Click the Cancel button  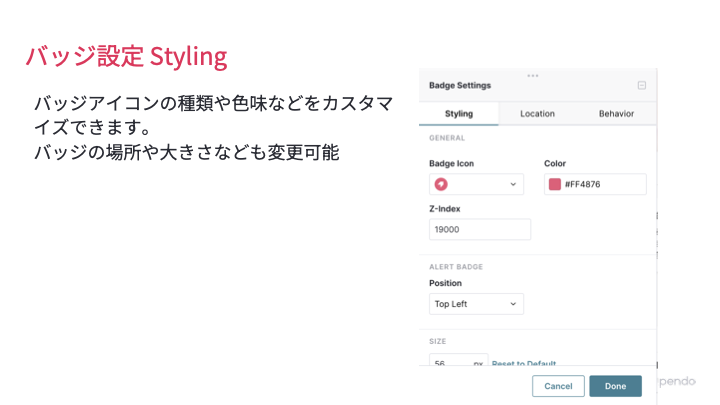tap(558, 386)
